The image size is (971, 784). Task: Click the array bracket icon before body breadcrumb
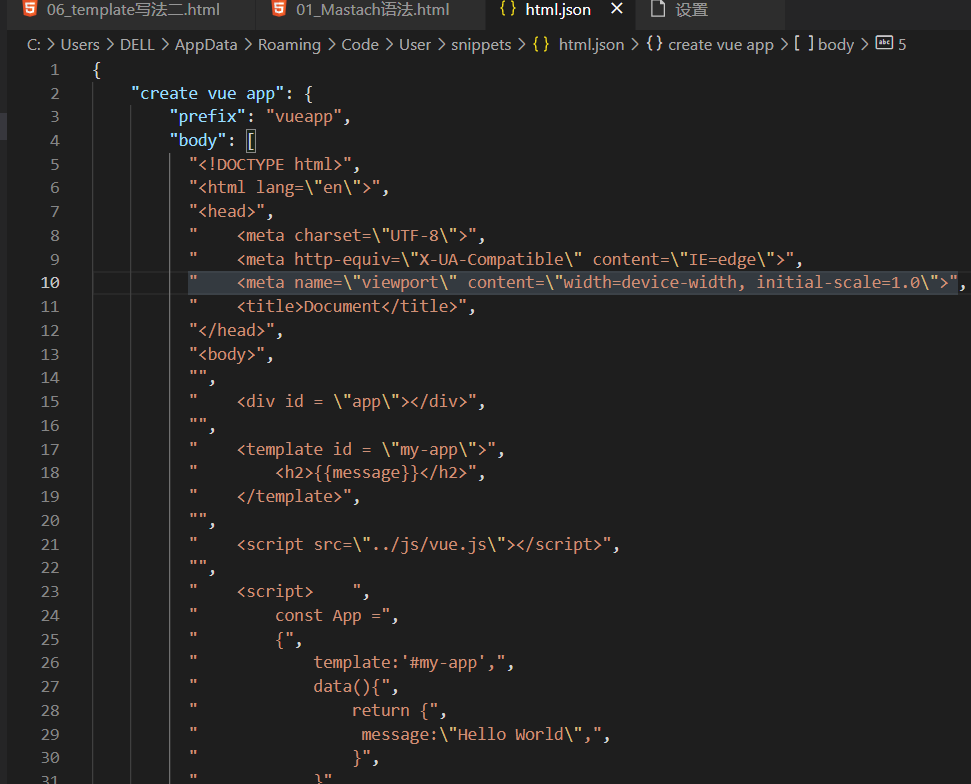pos(804,44)
